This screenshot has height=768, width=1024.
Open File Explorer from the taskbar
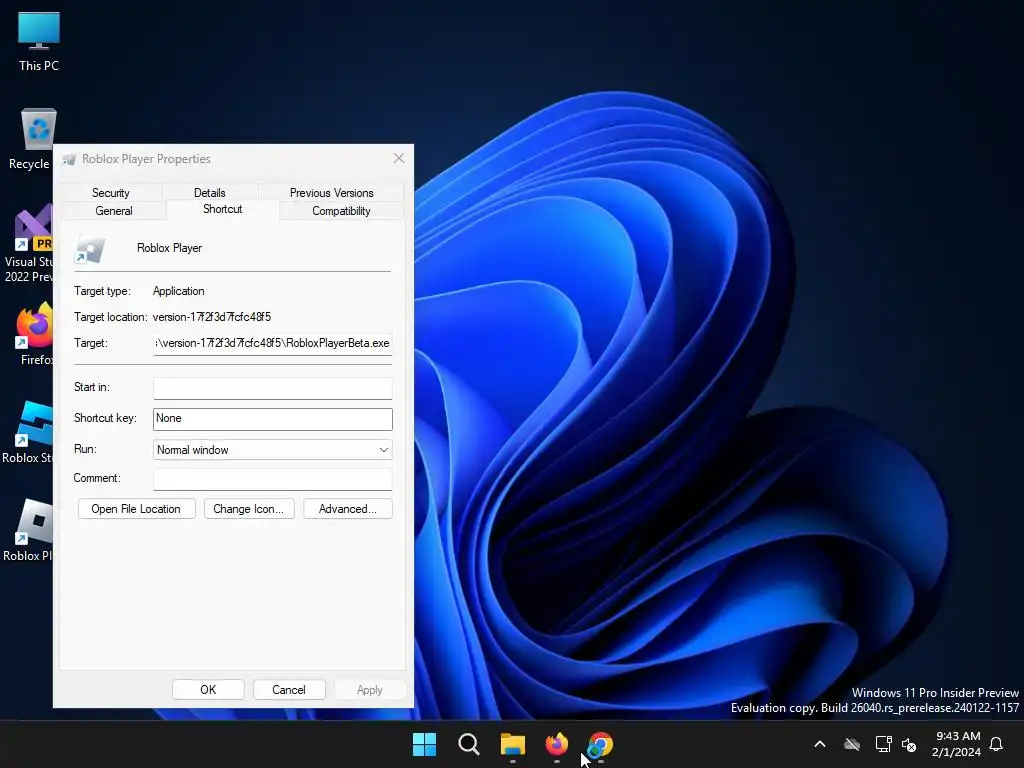point(513,744)
